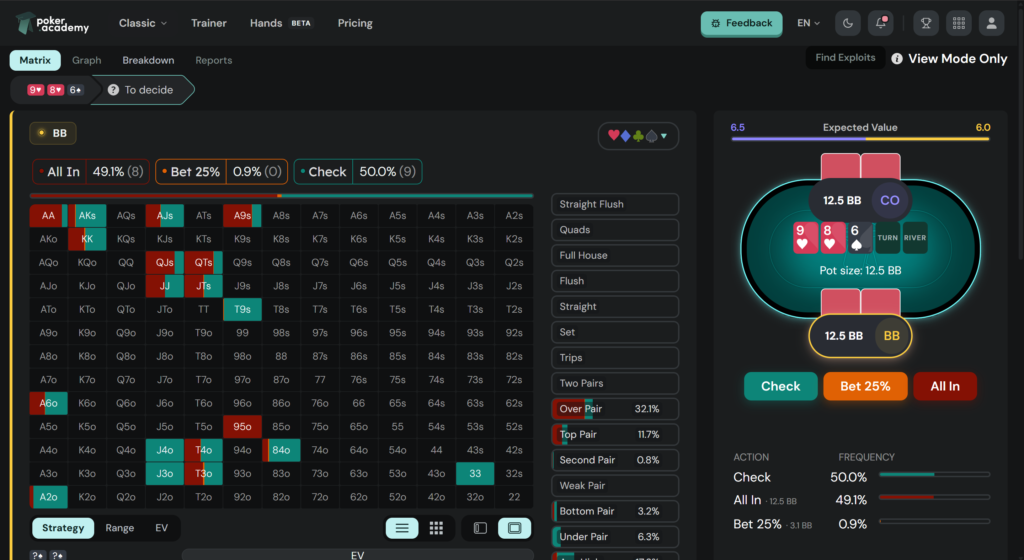The width and height of the screenshot is (1024, 560).
Task: Switch to list layout icon under matrix
Action: pyautogui.click(x=402, y=528)
